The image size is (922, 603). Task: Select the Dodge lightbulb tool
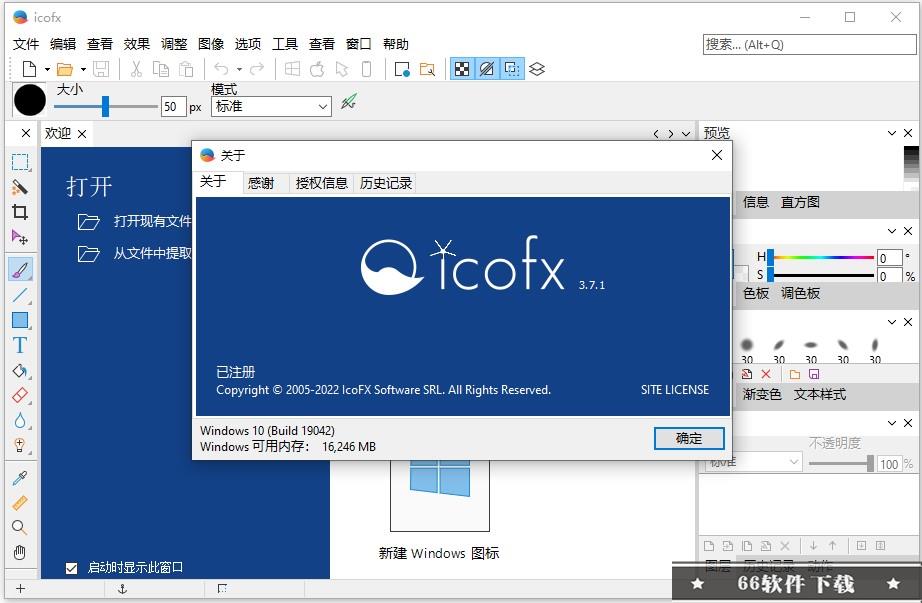coord(20,445)
